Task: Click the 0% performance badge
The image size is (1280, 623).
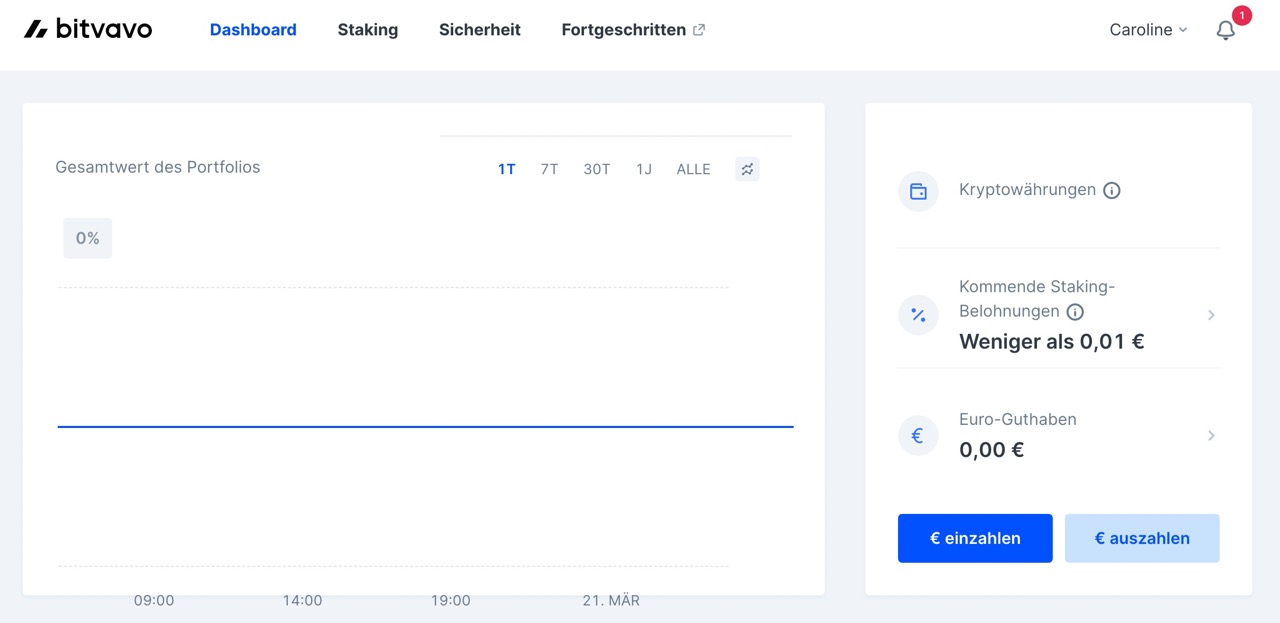Action: pos(87,238)
